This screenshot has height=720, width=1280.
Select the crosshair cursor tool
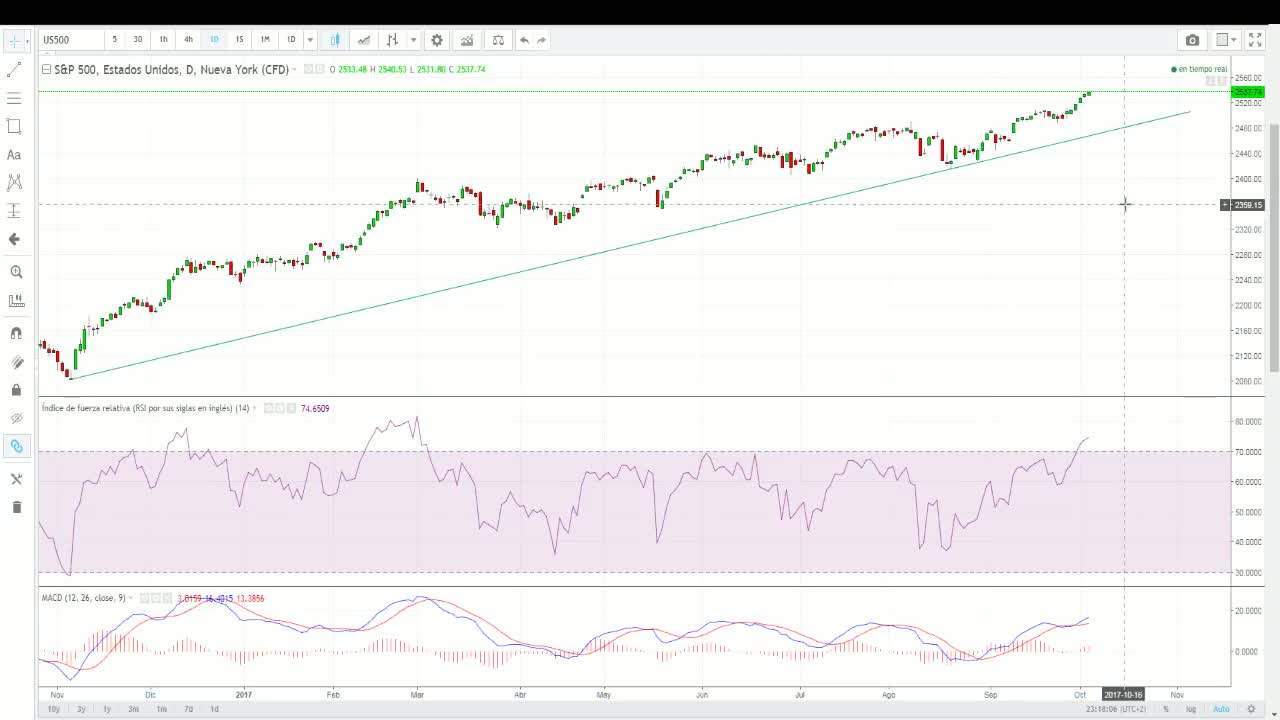click(14, 41)
